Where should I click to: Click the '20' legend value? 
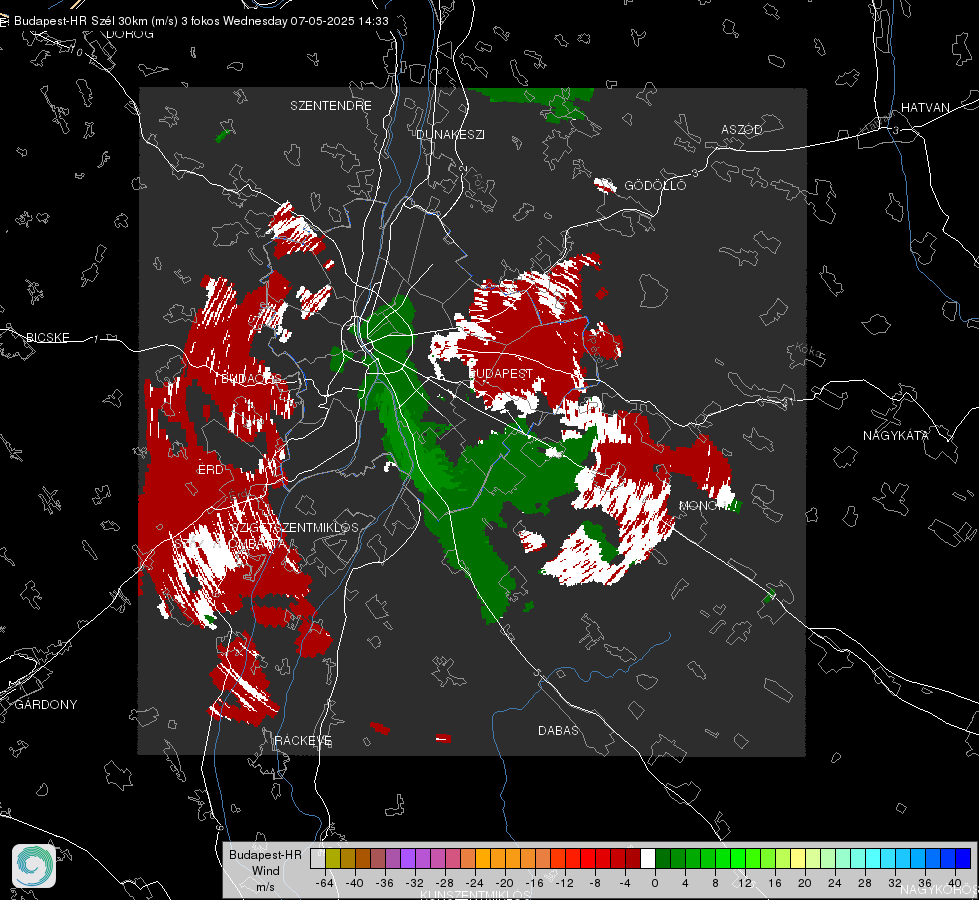[x=805, y=883]
